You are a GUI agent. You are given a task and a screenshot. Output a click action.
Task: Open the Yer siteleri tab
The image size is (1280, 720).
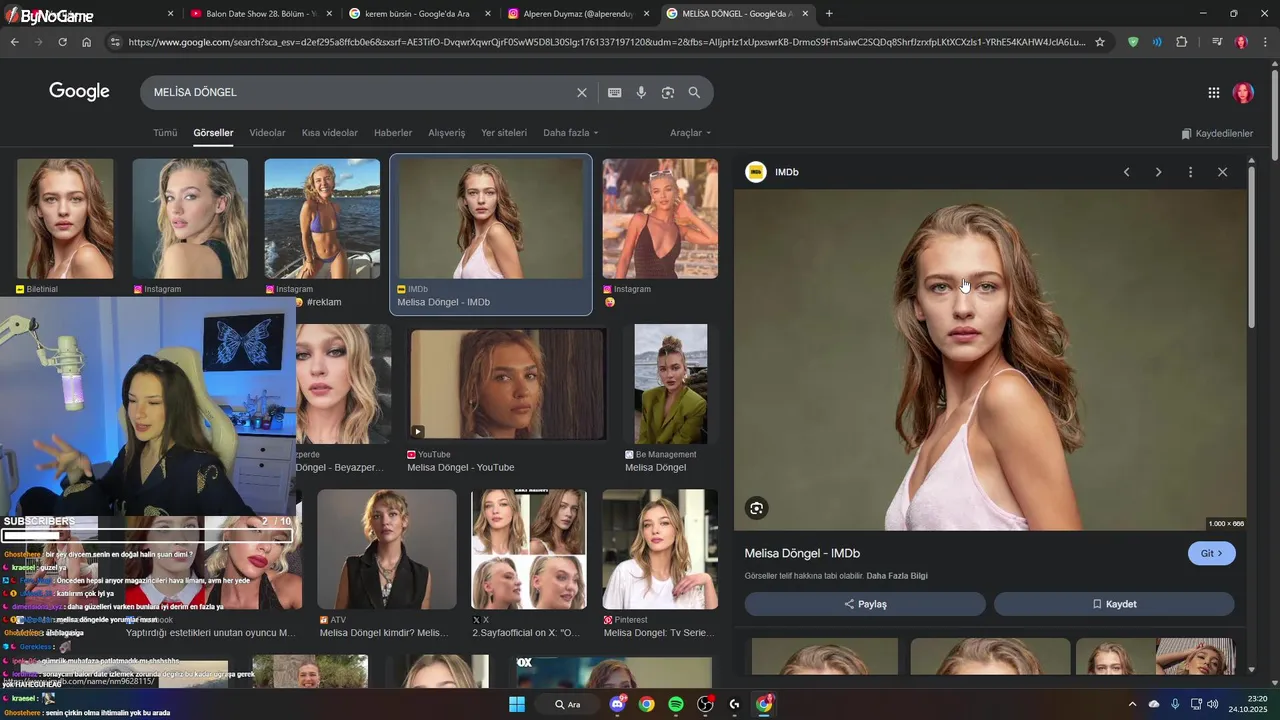504,133
